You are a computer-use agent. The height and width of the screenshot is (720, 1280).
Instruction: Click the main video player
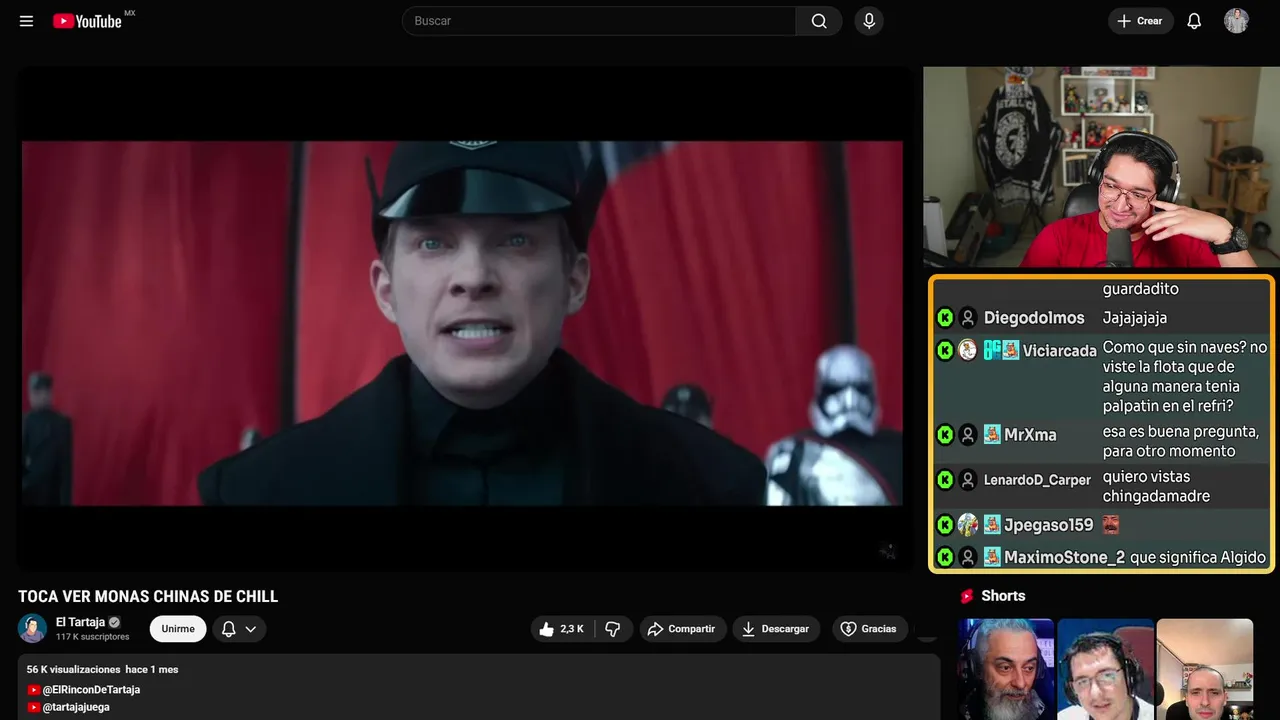(x=463, y=320)
